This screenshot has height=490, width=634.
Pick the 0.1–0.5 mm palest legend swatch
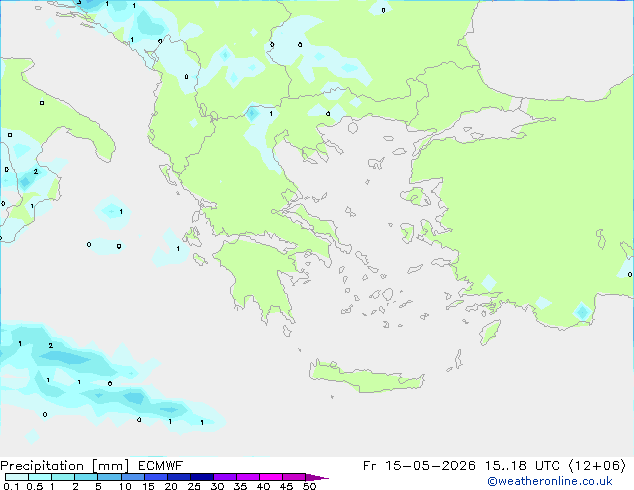[x=17, y=477]
